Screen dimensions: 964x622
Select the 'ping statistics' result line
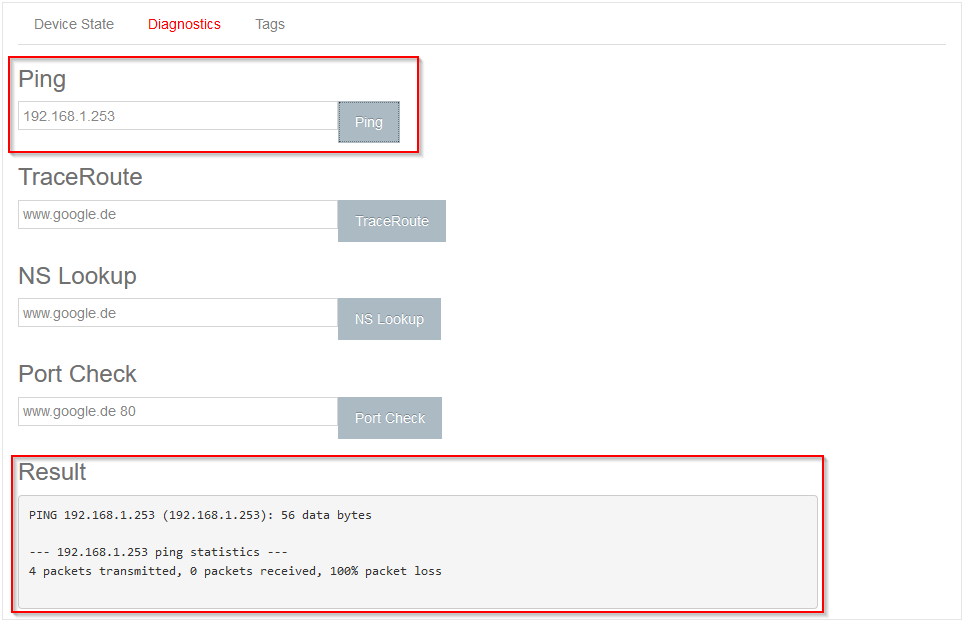pos(158,552)
